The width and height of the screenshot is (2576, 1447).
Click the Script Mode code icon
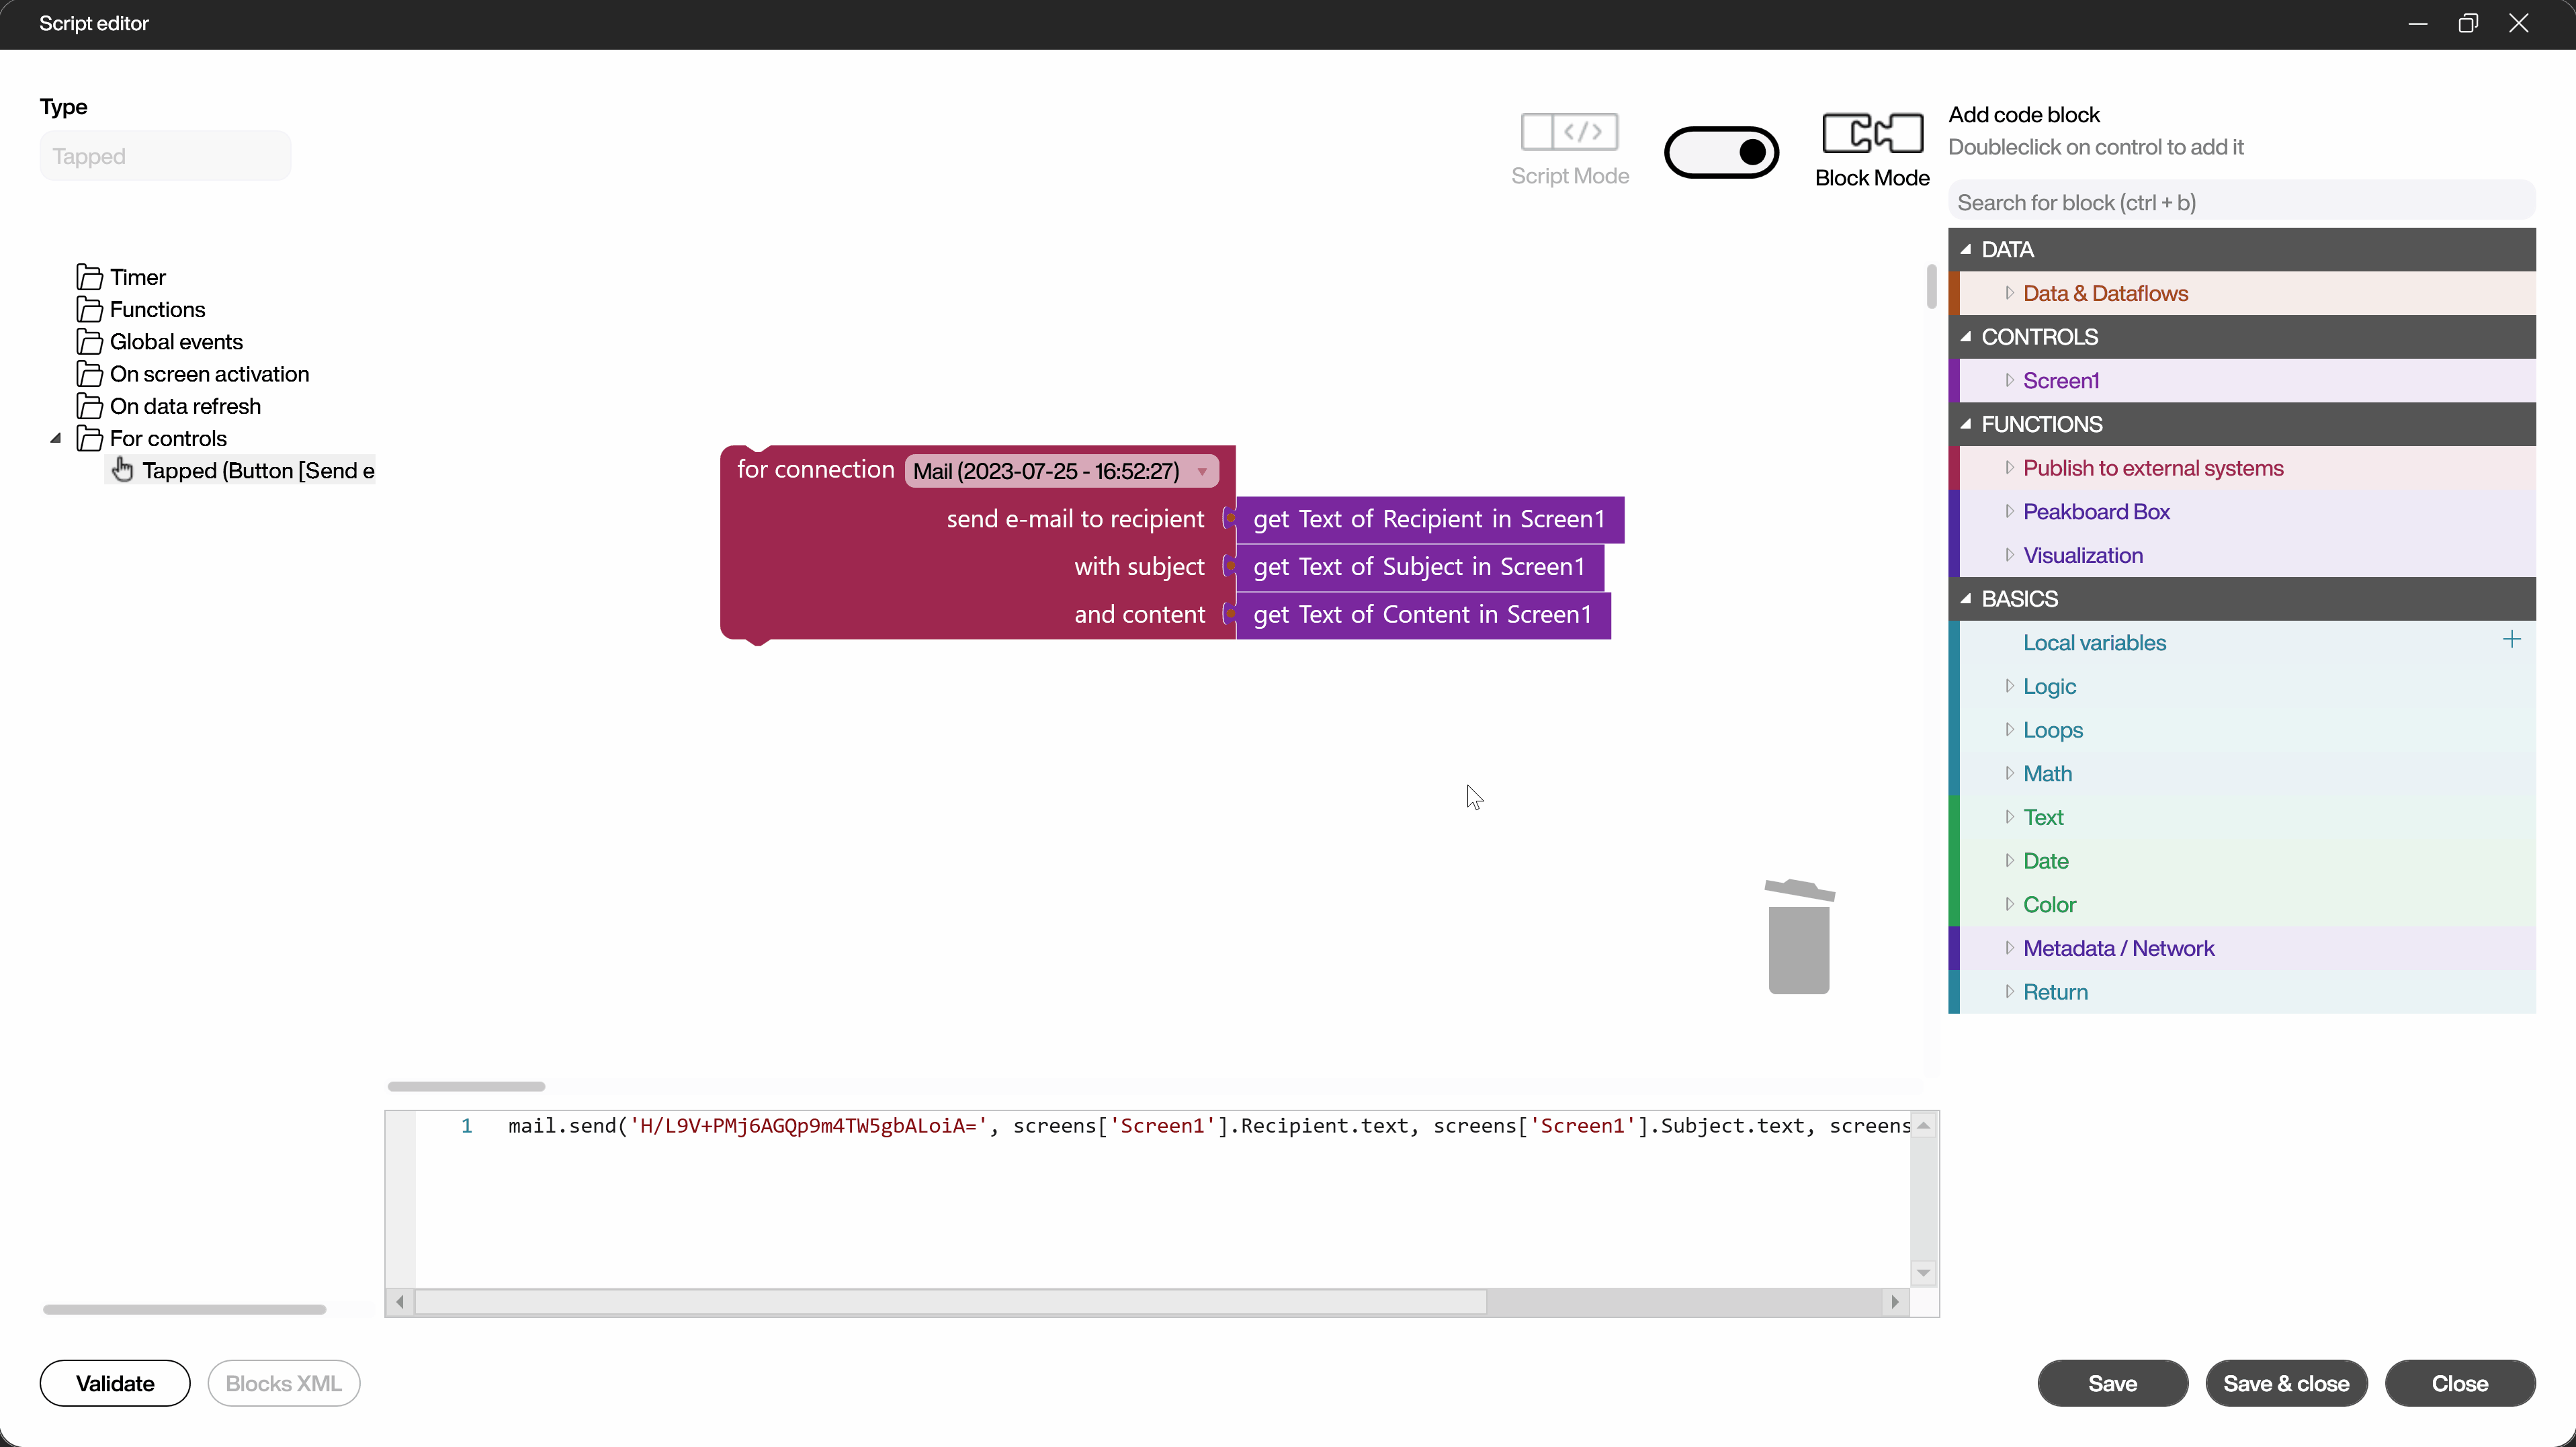1569,131
